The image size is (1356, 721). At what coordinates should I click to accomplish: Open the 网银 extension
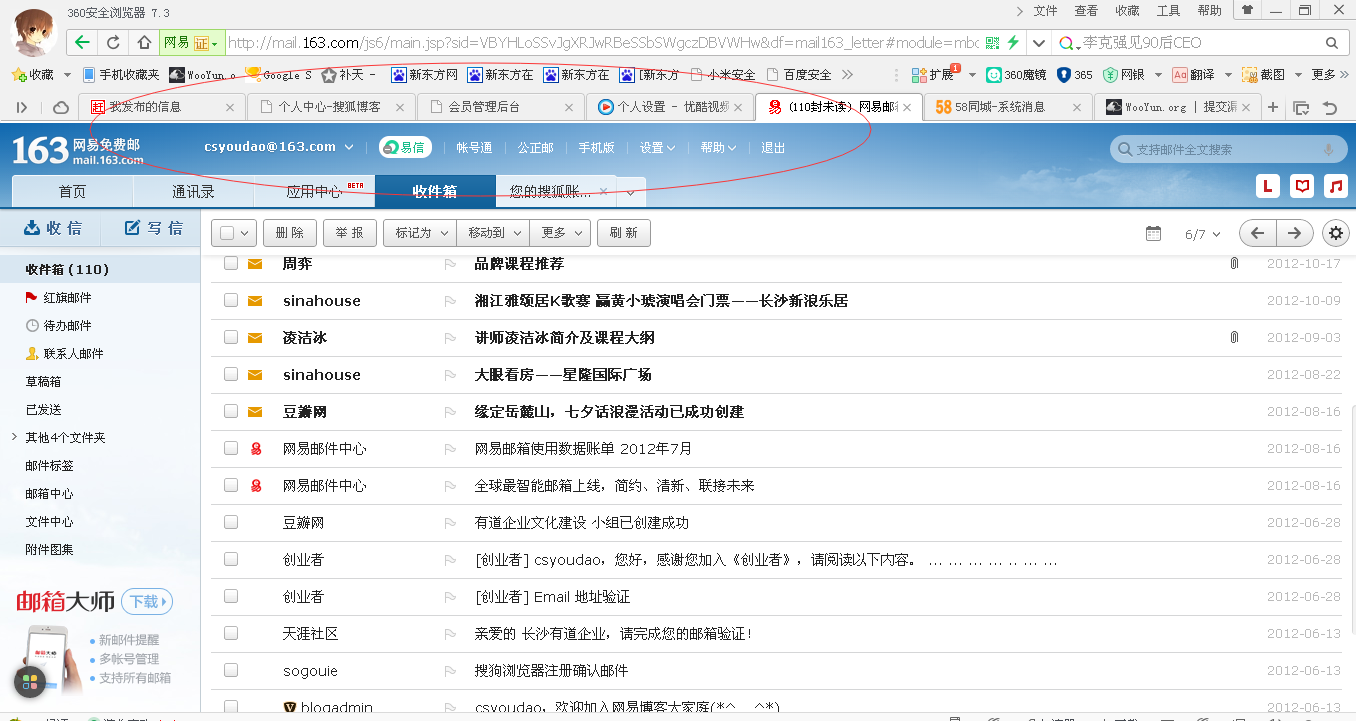(1124, 75)
